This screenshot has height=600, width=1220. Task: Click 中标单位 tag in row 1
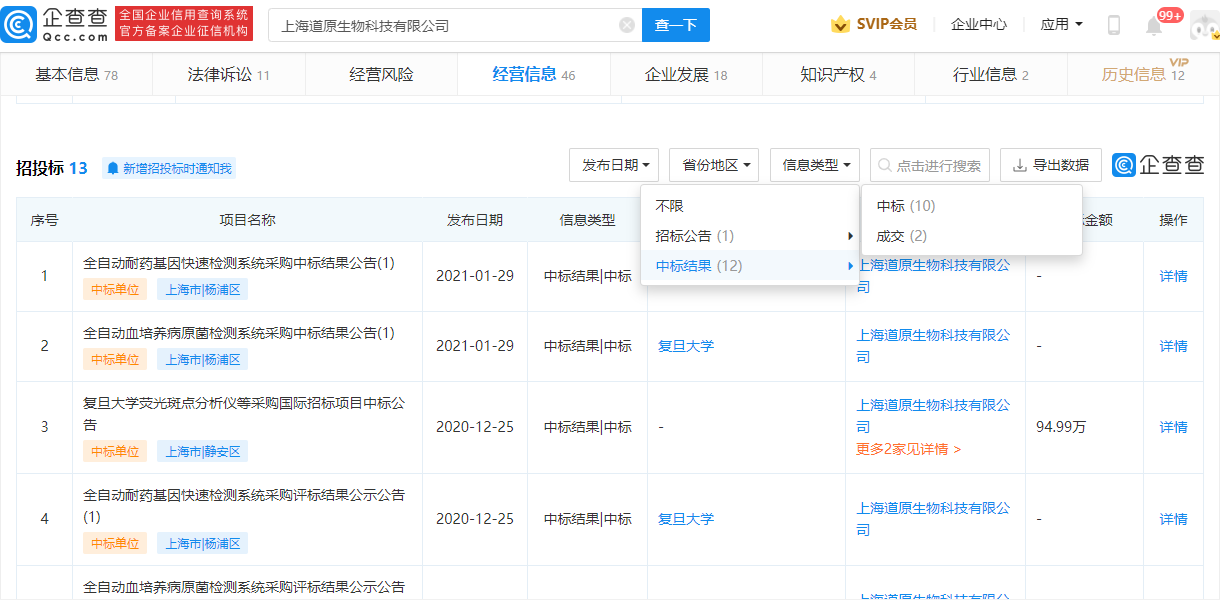point(115,290)
